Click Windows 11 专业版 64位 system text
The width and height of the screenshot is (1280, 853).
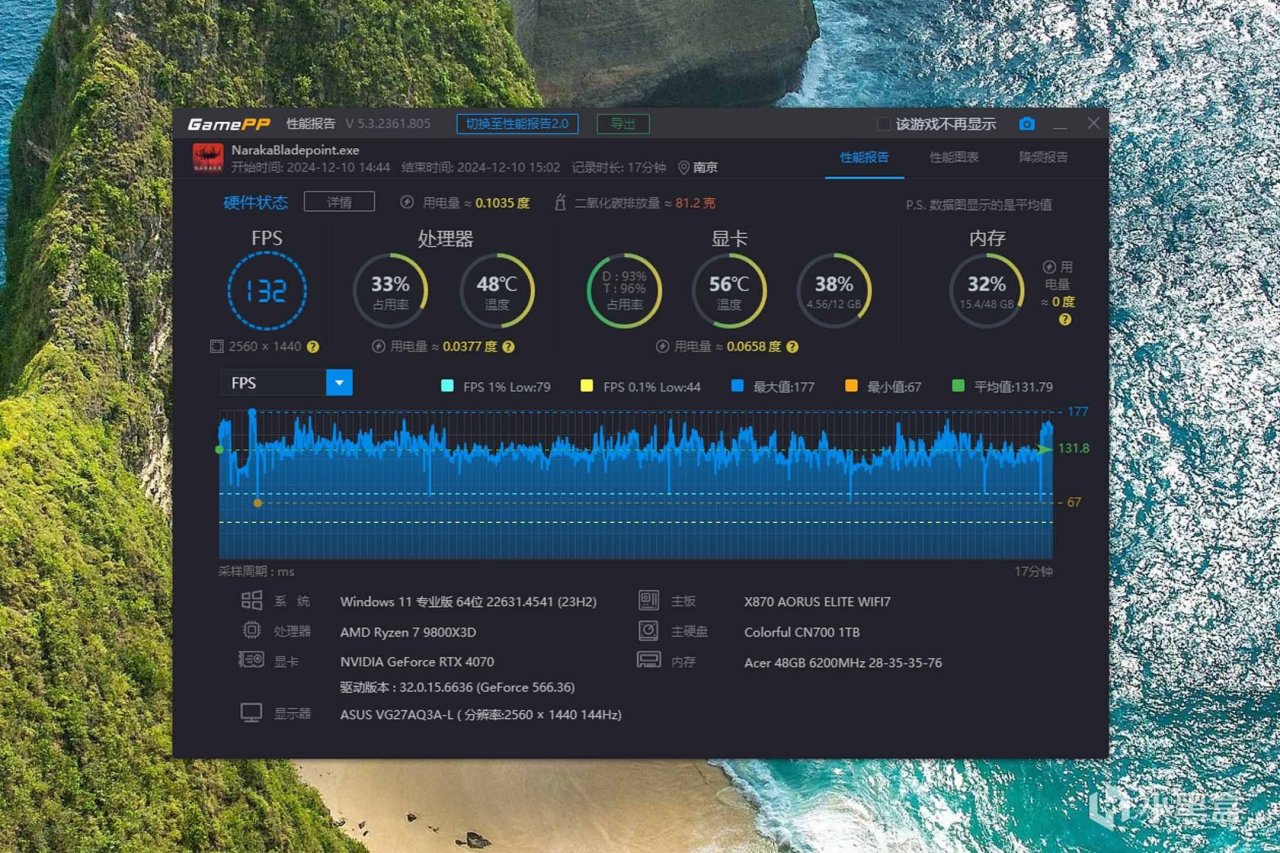[x=468, y=602]
